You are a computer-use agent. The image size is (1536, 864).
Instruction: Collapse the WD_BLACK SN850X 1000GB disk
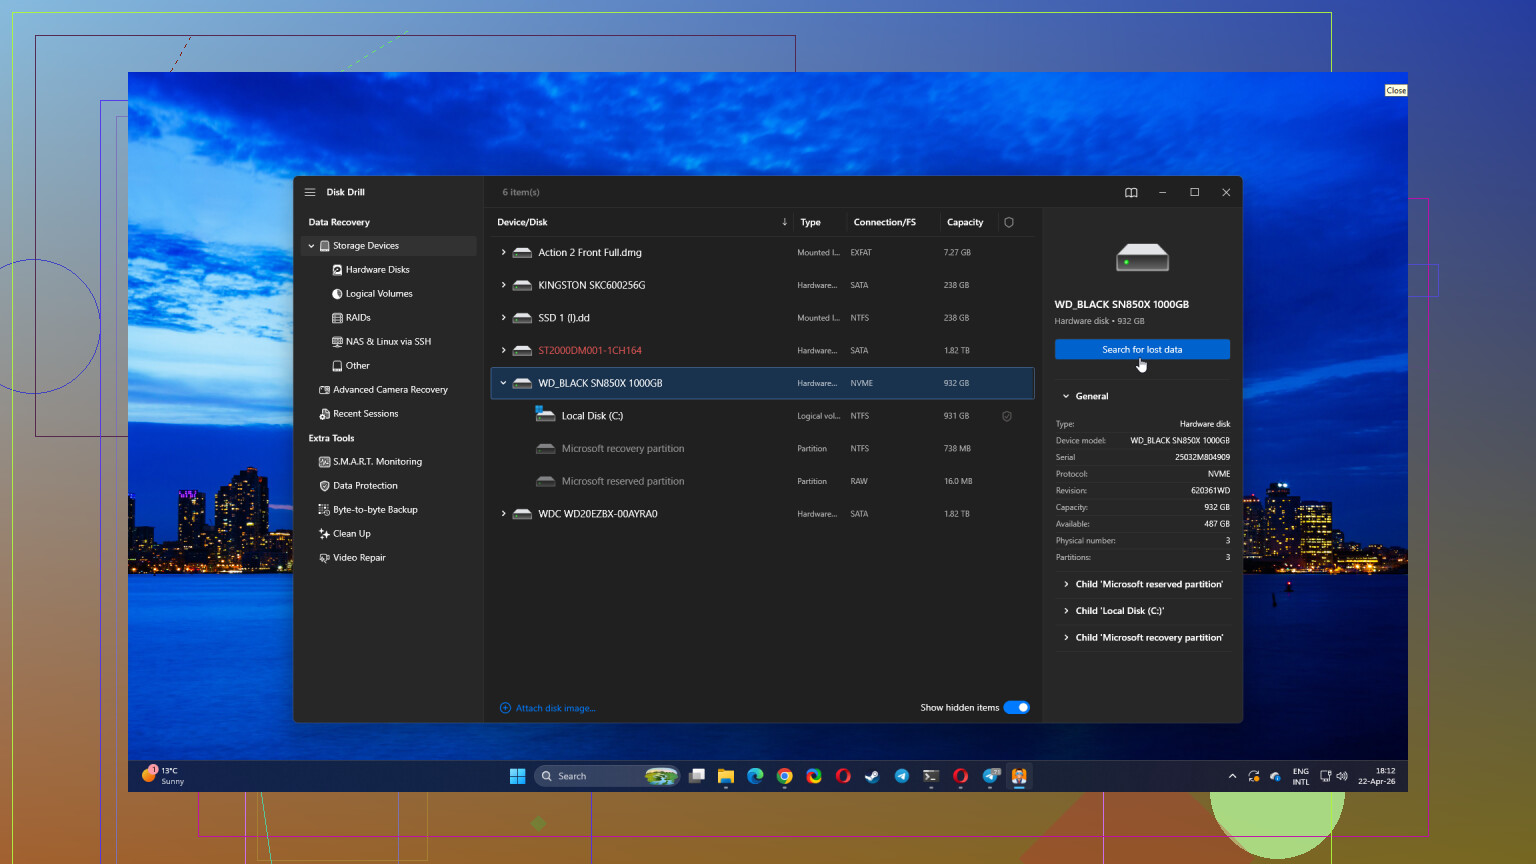tap(503, 383)
